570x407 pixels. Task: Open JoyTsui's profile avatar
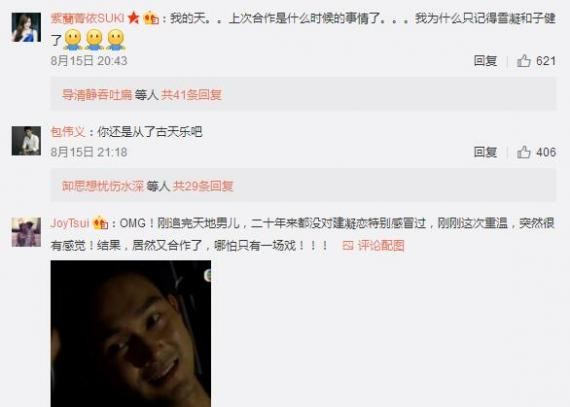click(x=26, y=232)
